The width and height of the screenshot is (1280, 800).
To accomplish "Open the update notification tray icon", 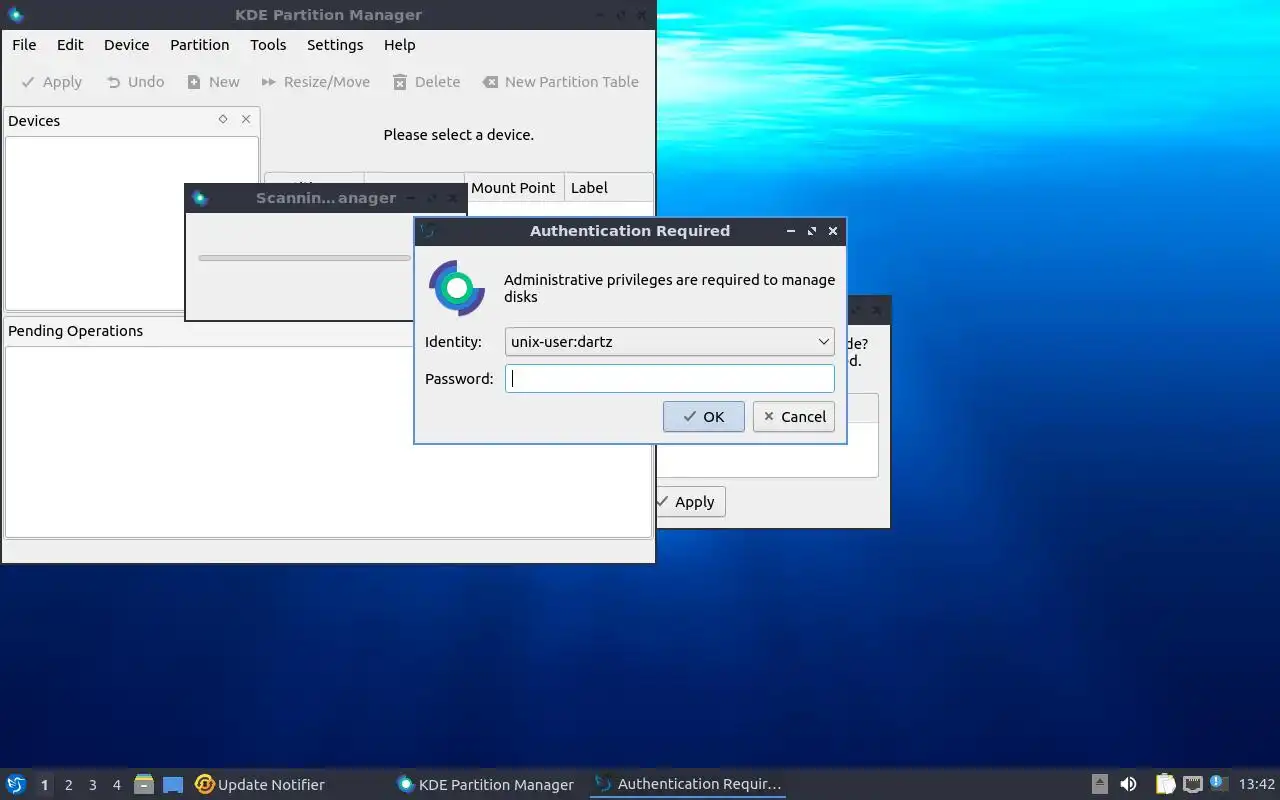I will point(1218,785).
